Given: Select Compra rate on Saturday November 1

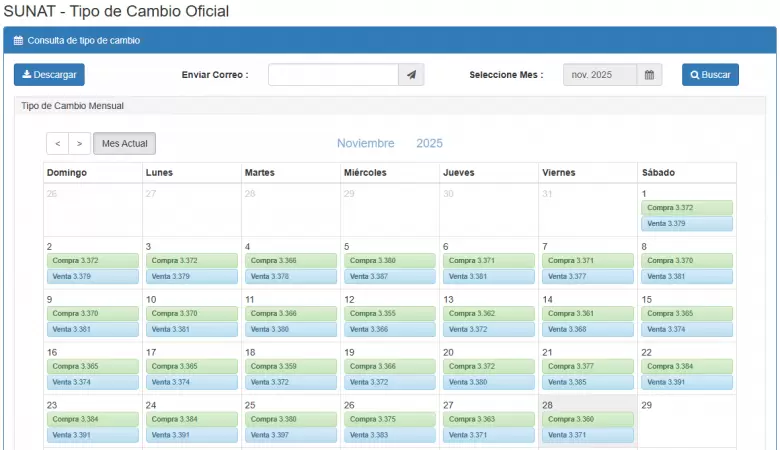Looking at the screenshot, I should pos(687,208).
